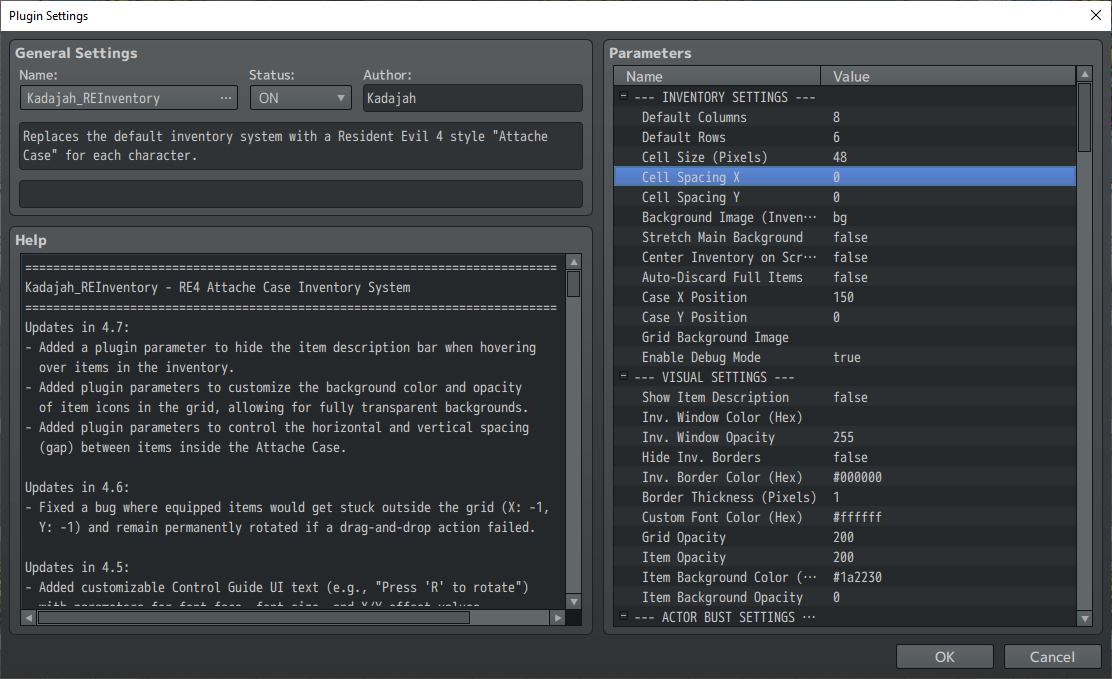
Task: Select the Case X Position parameter
Action: (x=845, y=297)
